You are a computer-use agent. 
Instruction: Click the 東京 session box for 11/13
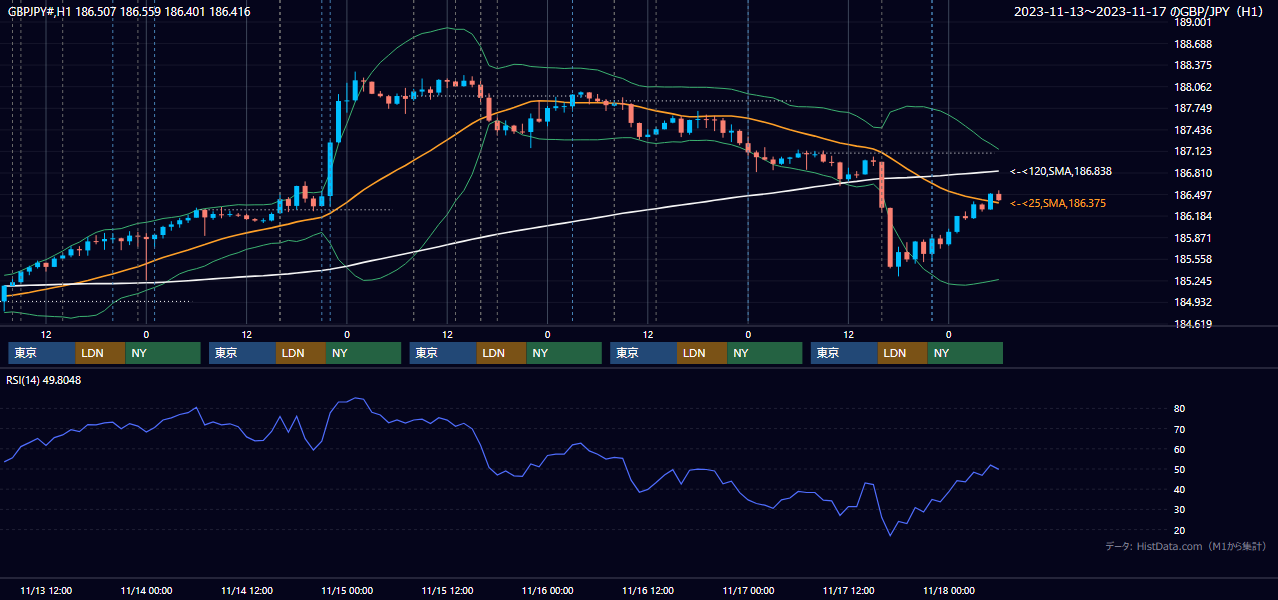pyautogui.click(x=42, y=353)
